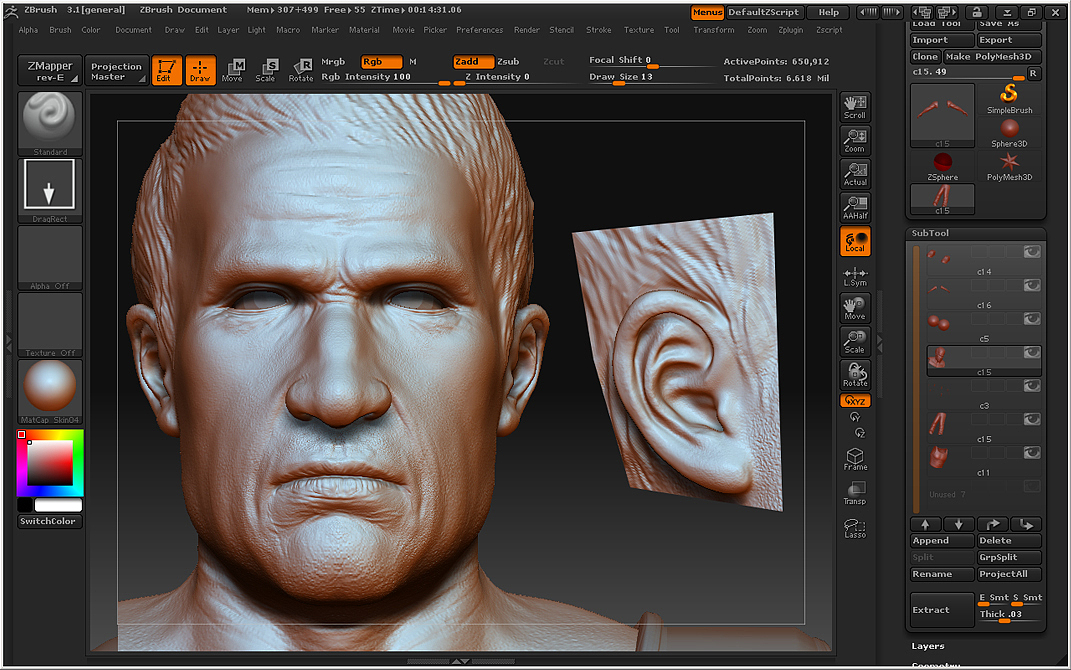1071x670 pixels.
Task: Open the Brush menu
Action: (x=60, y=30)
